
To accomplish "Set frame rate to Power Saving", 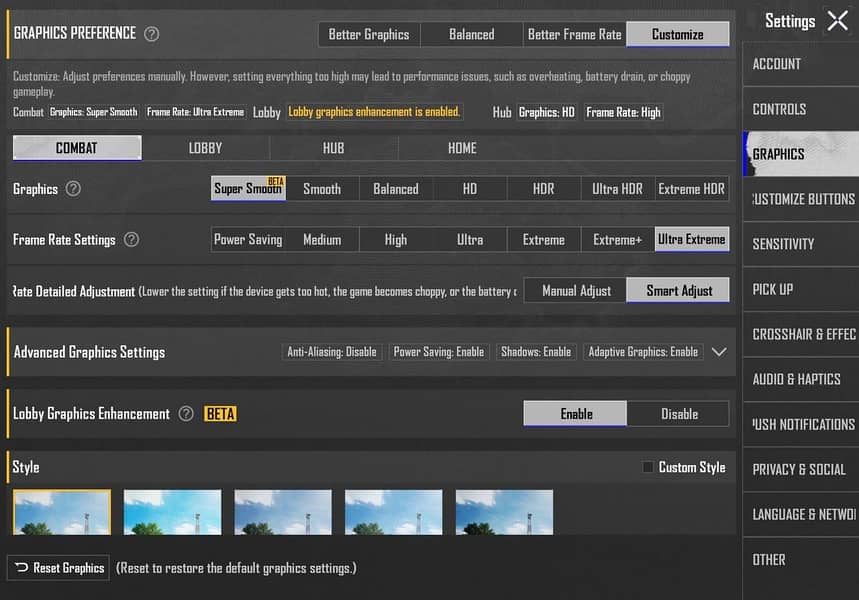I will 248,239.
